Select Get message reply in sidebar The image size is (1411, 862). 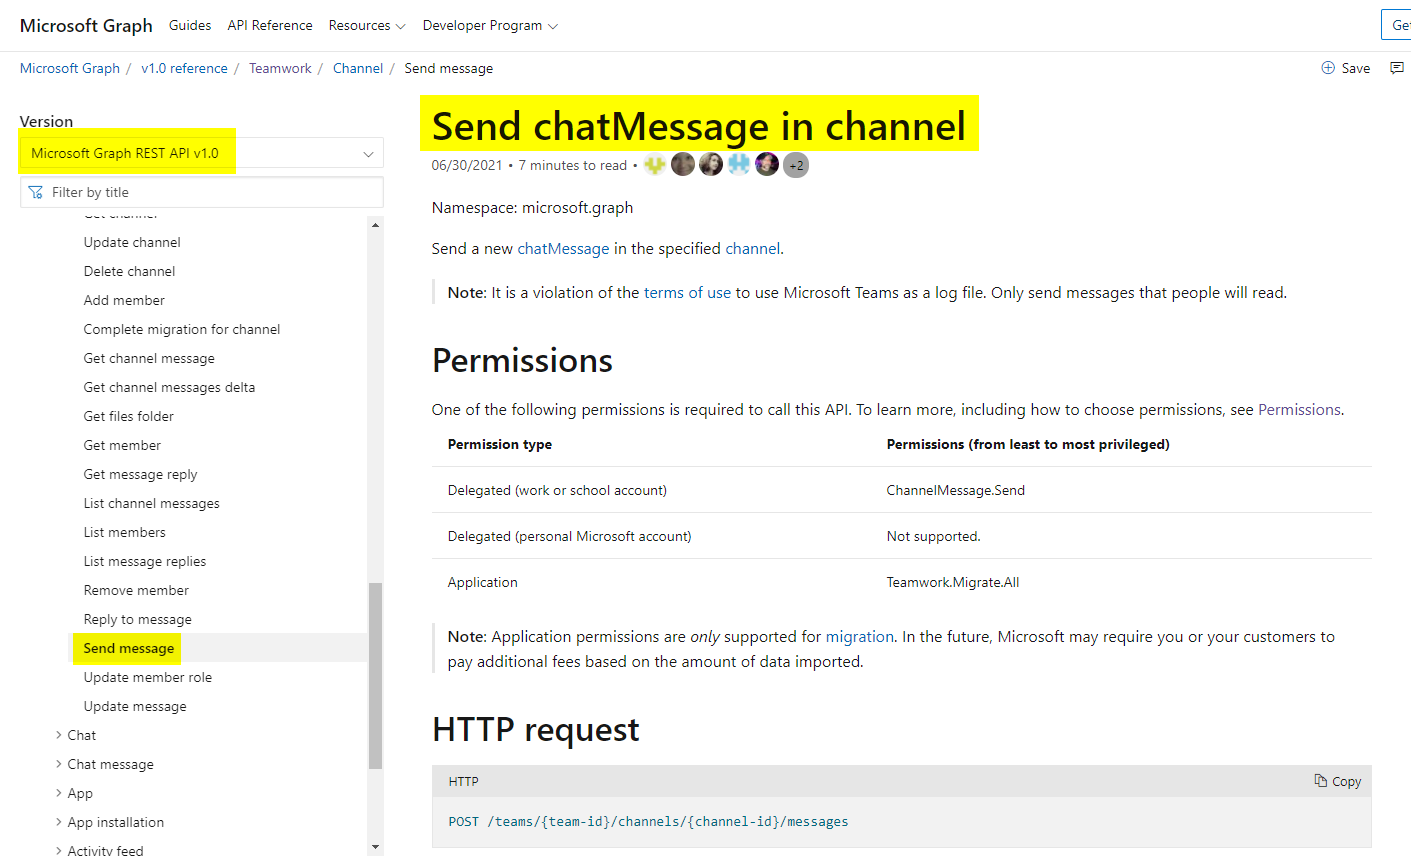(140, 474)
